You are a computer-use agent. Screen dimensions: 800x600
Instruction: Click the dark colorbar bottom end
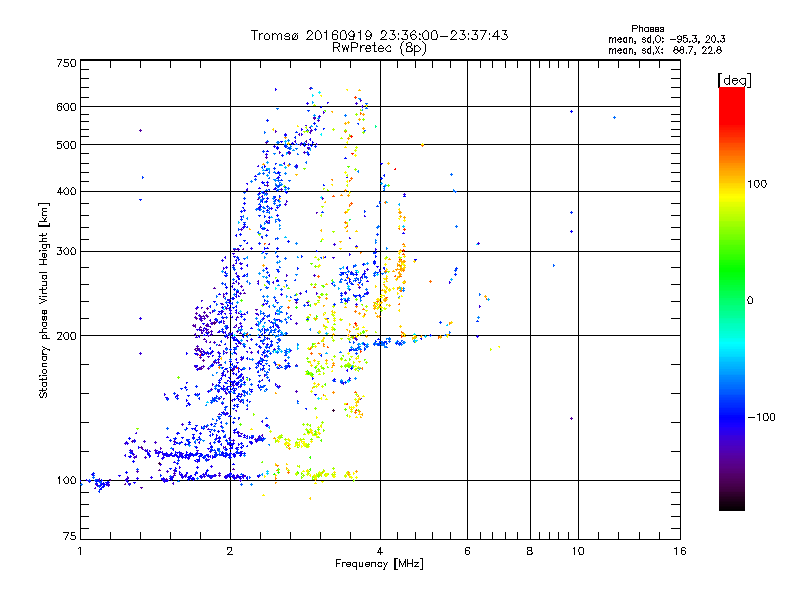(732, 503)
